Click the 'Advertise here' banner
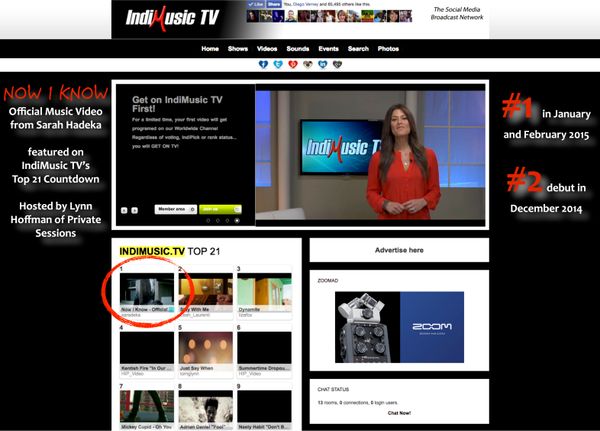This screenshot has width=600, height=431. [399, 250]
